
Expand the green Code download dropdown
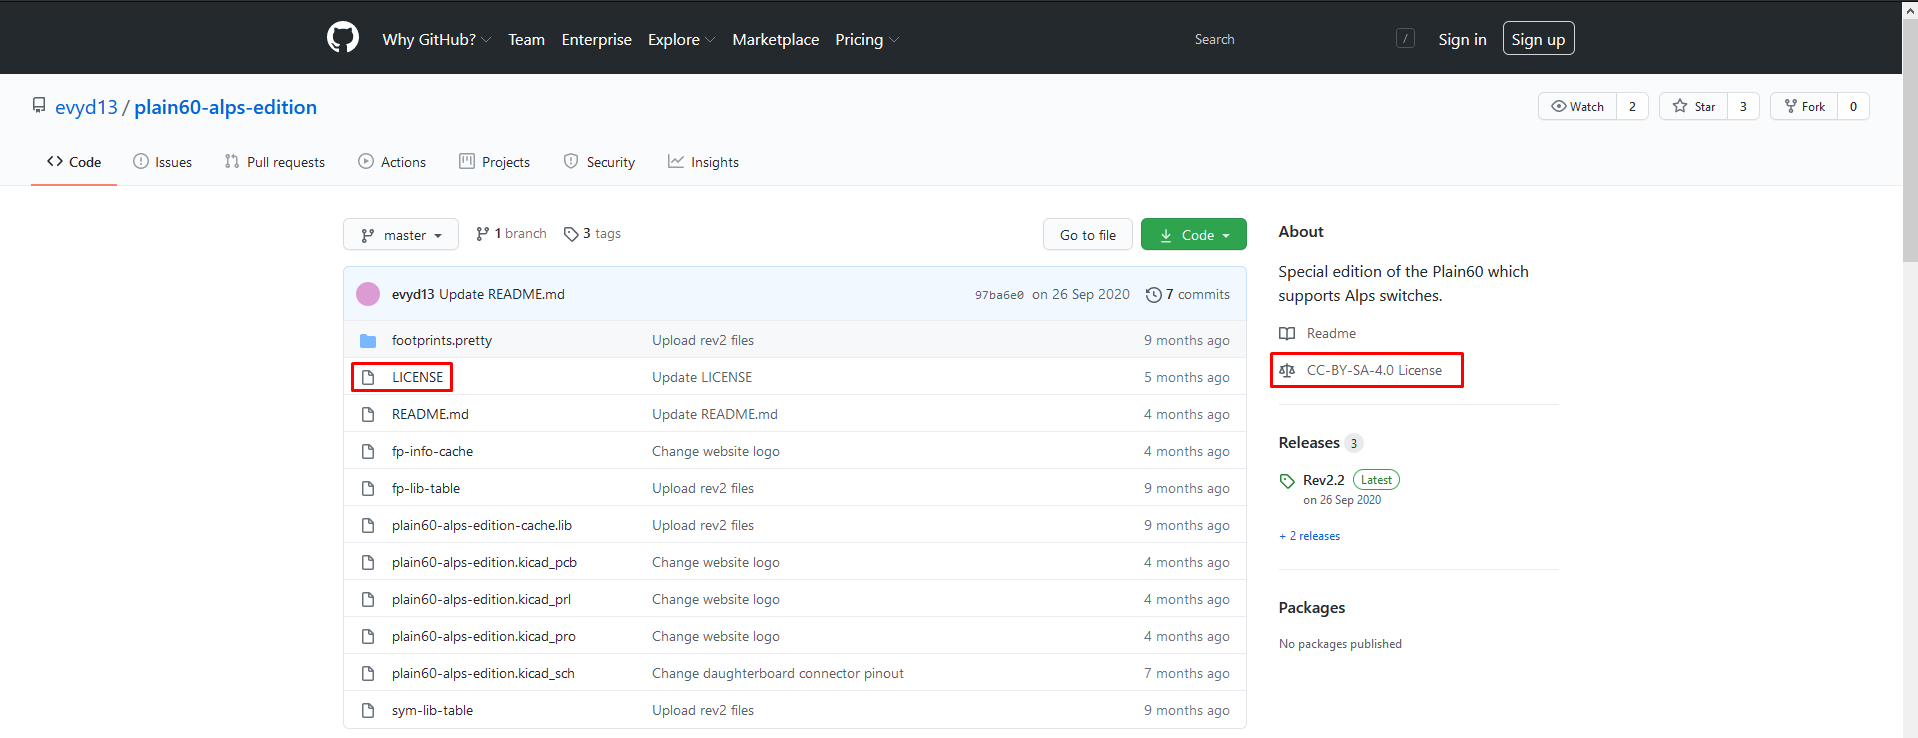[x=1193, y=235]
